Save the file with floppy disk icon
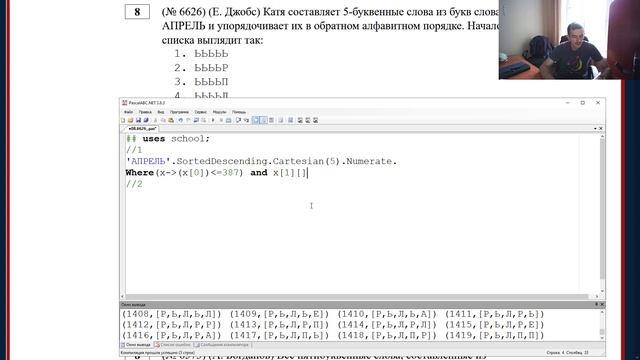The width and height of the screenshot is (640, 360). tap(138, 120)
